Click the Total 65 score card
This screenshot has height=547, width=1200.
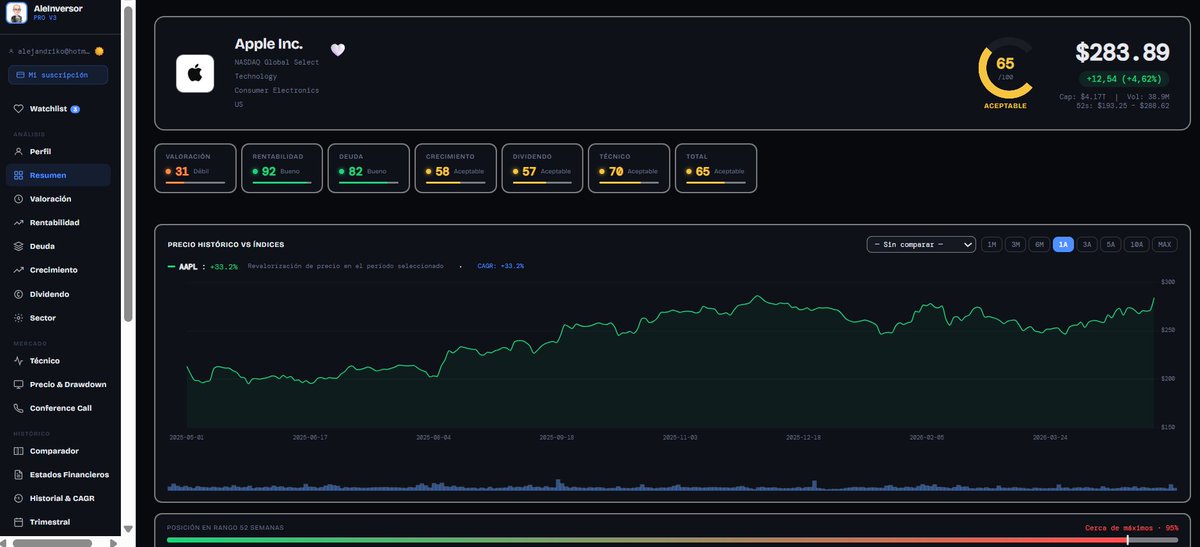[716, 166]
